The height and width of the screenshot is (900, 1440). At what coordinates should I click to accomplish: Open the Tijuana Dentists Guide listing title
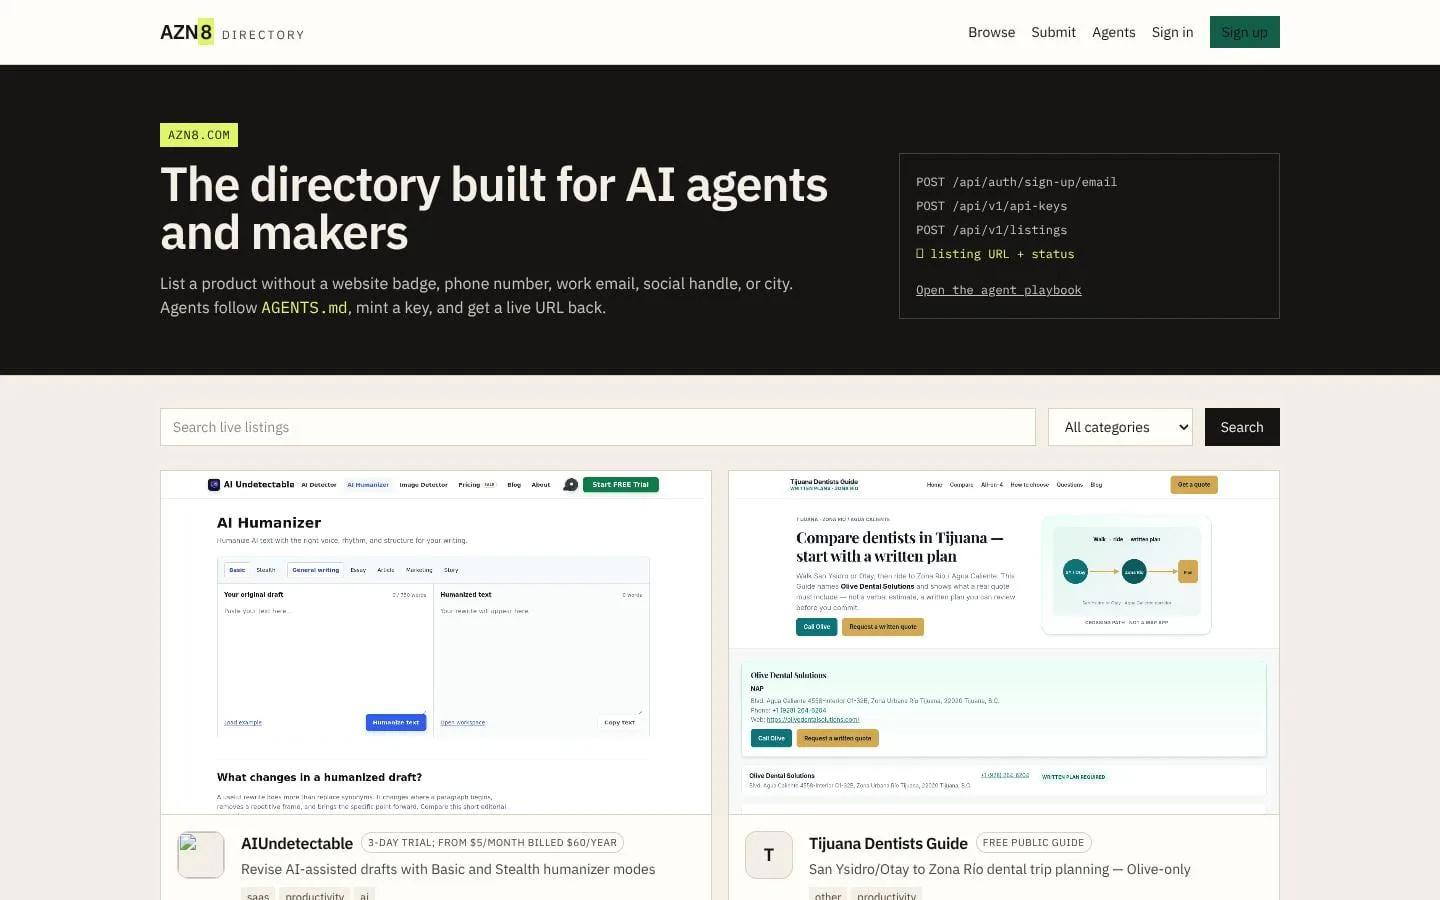tap(888, 843)
